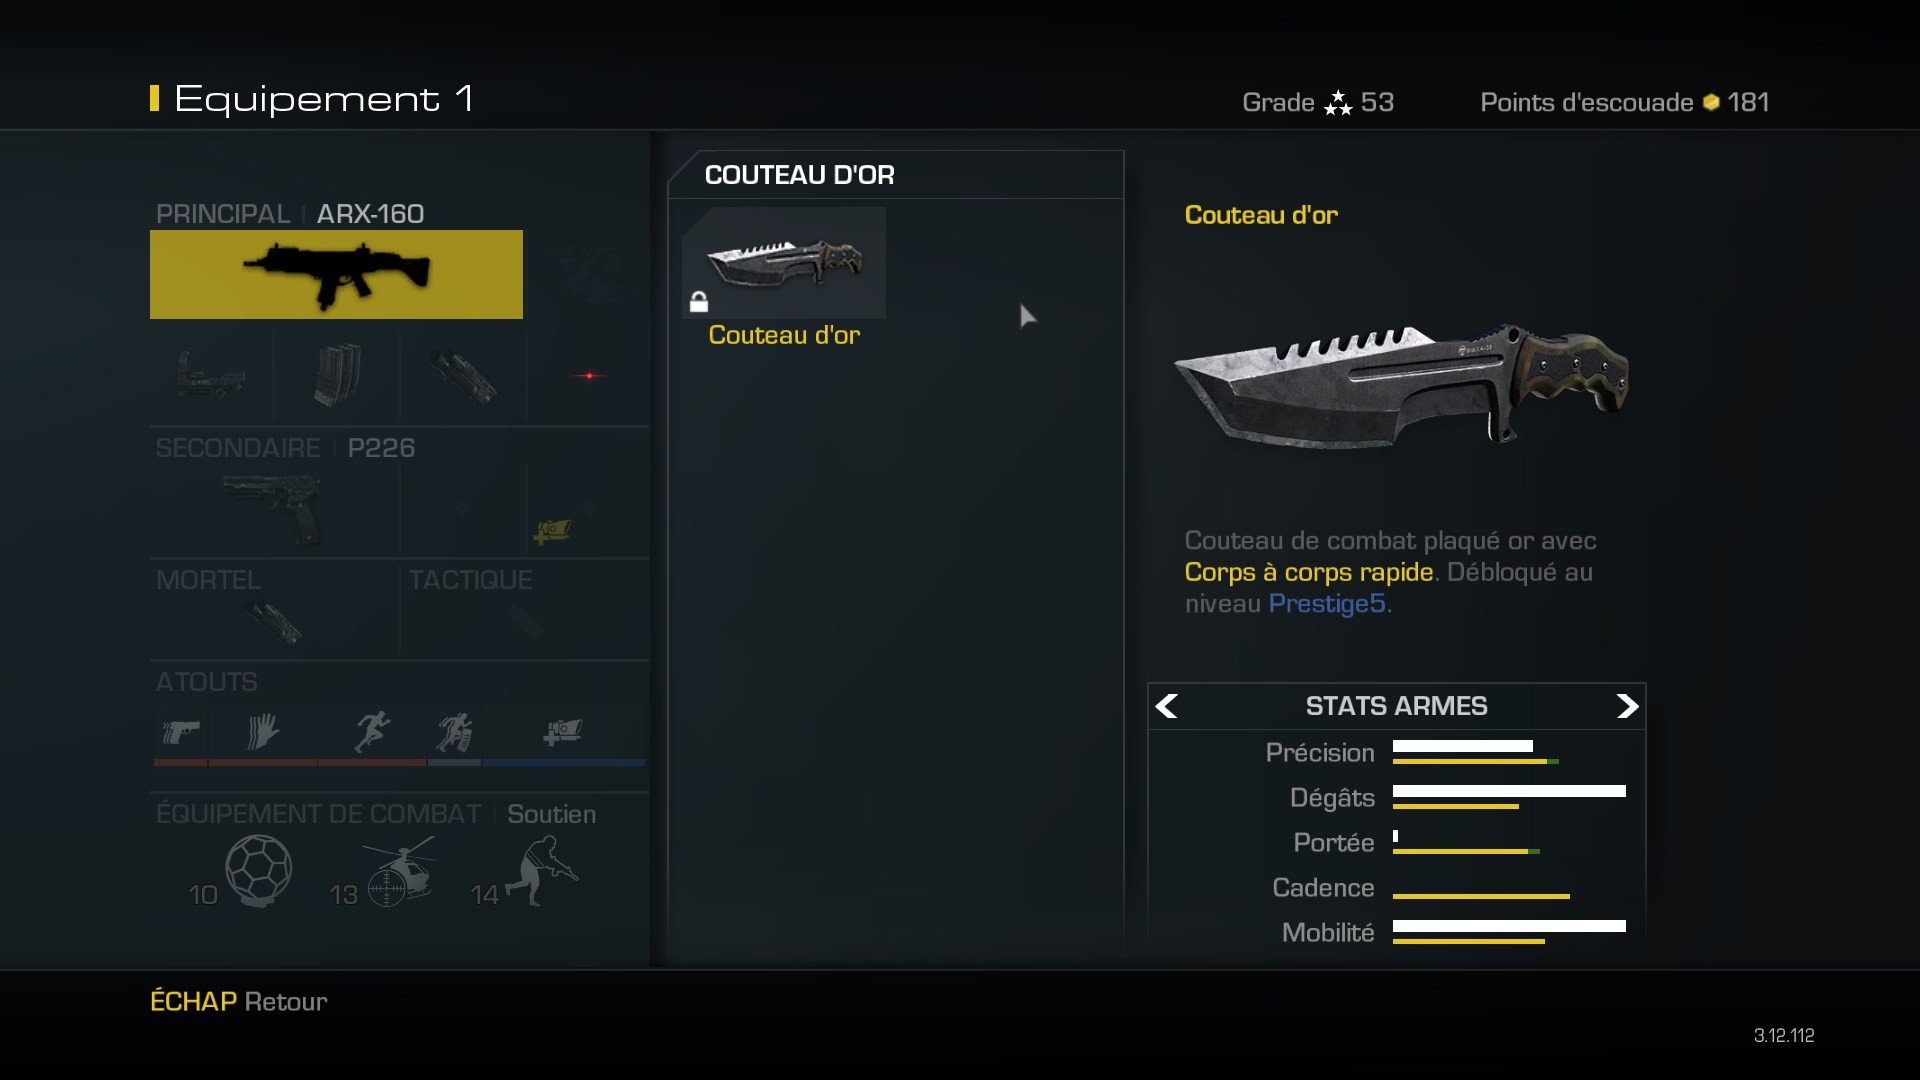
Task: Open the STATS ARMES header
Action: tap(1396, 706)
